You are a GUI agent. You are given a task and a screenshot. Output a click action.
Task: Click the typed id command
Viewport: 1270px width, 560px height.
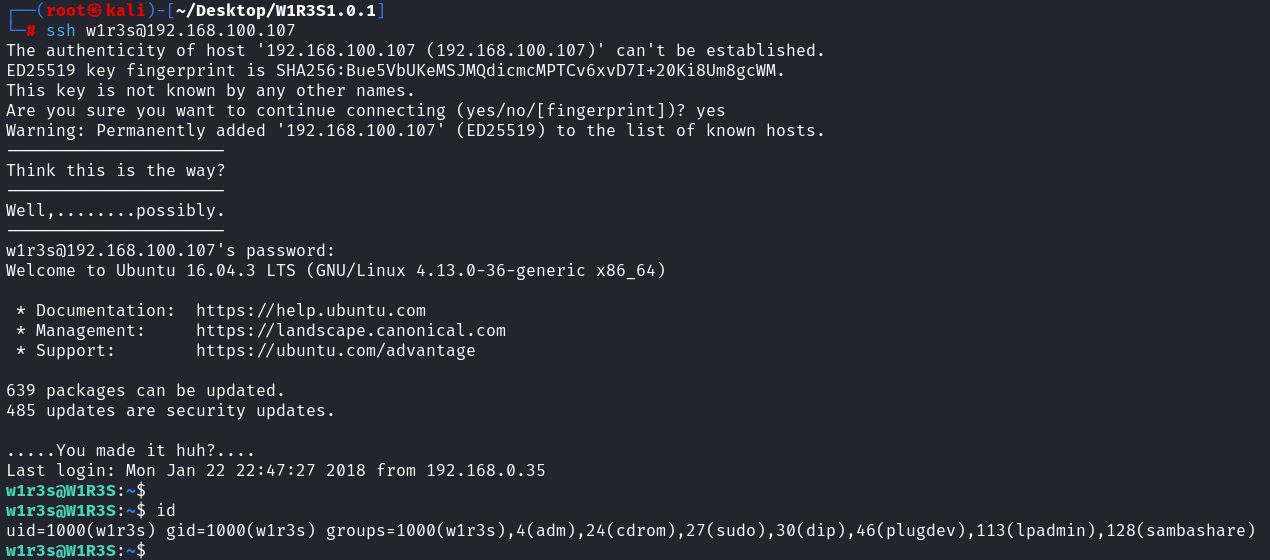[x=166, y=511]
